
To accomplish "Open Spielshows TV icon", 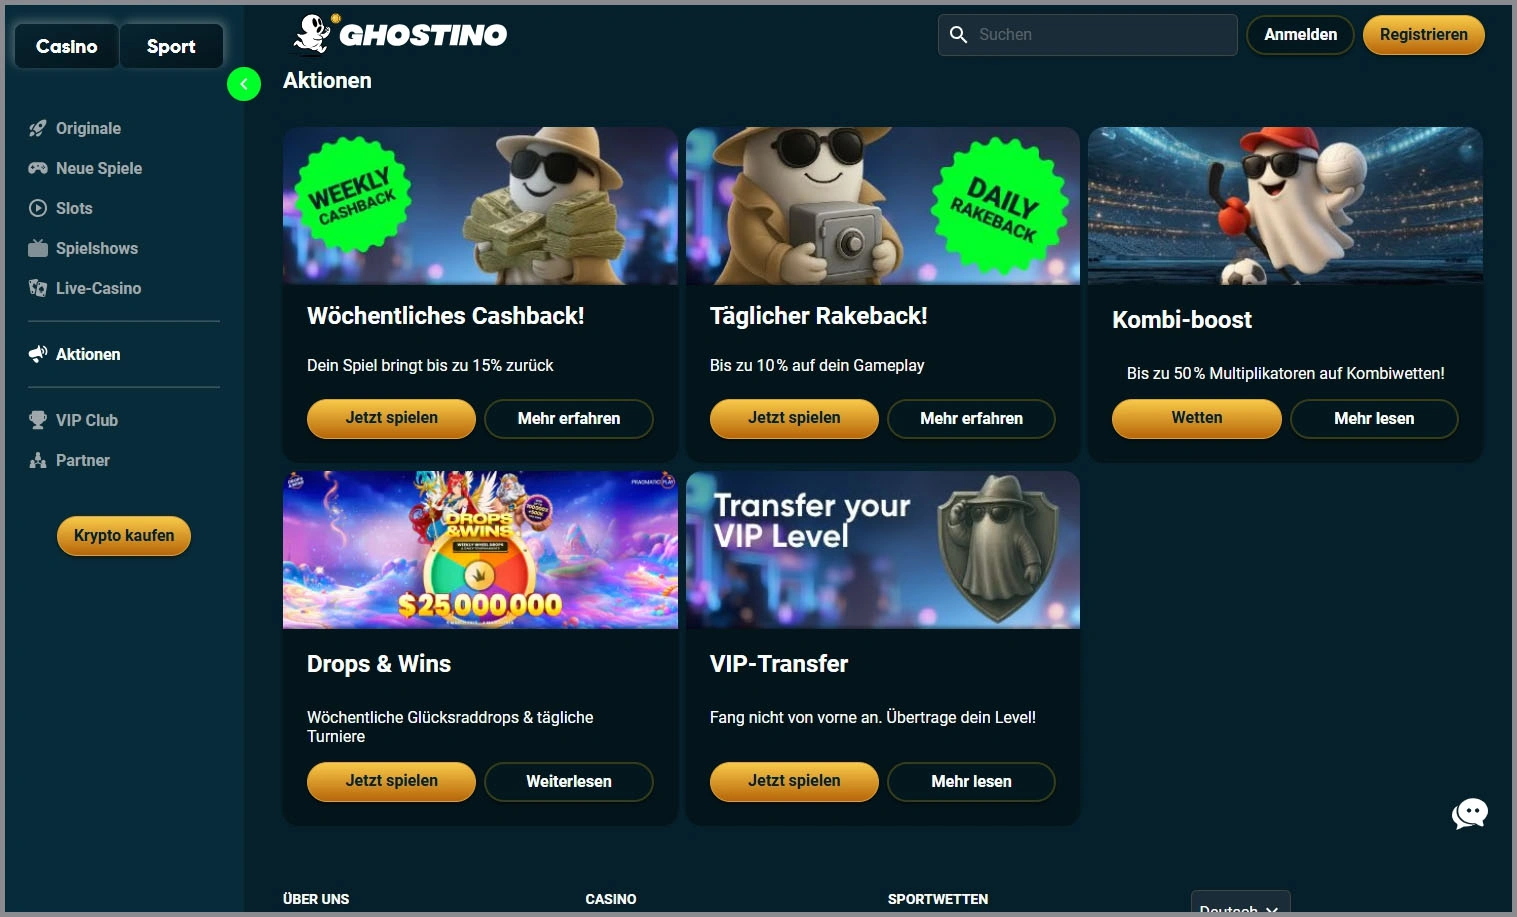I will click(38, 248).
